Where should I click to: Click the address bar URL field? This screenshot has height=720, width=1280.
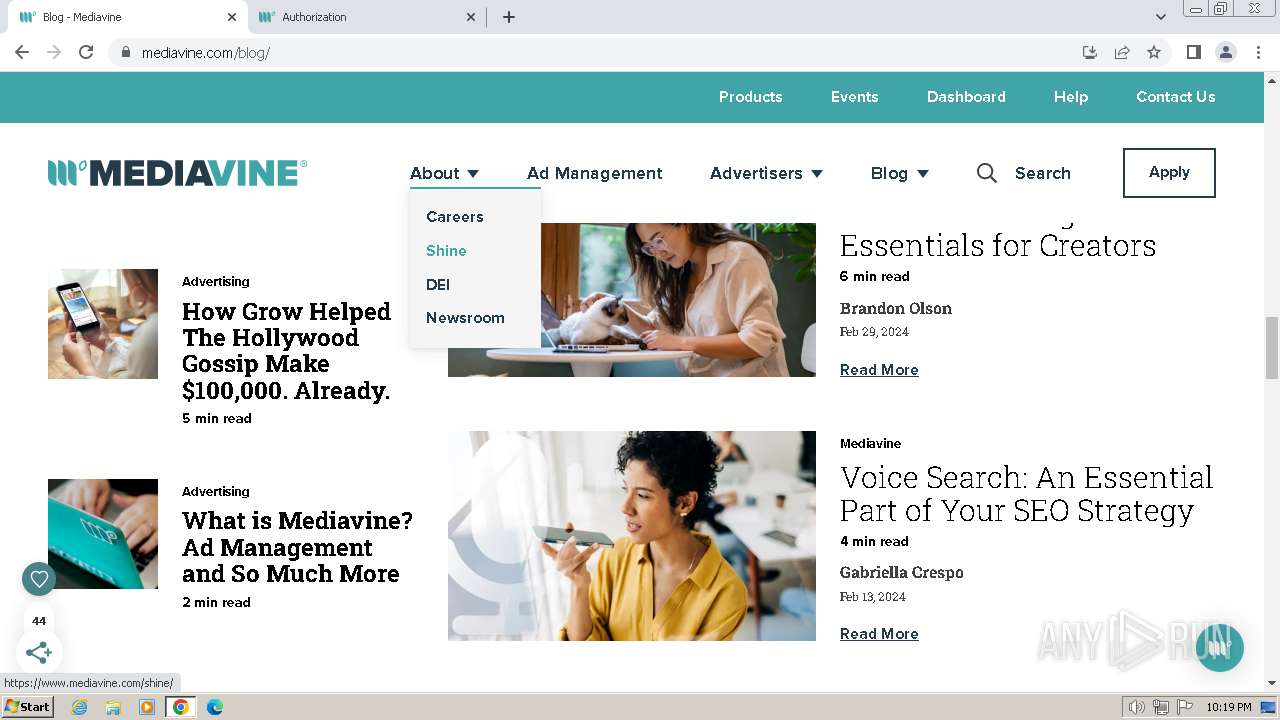600,52
